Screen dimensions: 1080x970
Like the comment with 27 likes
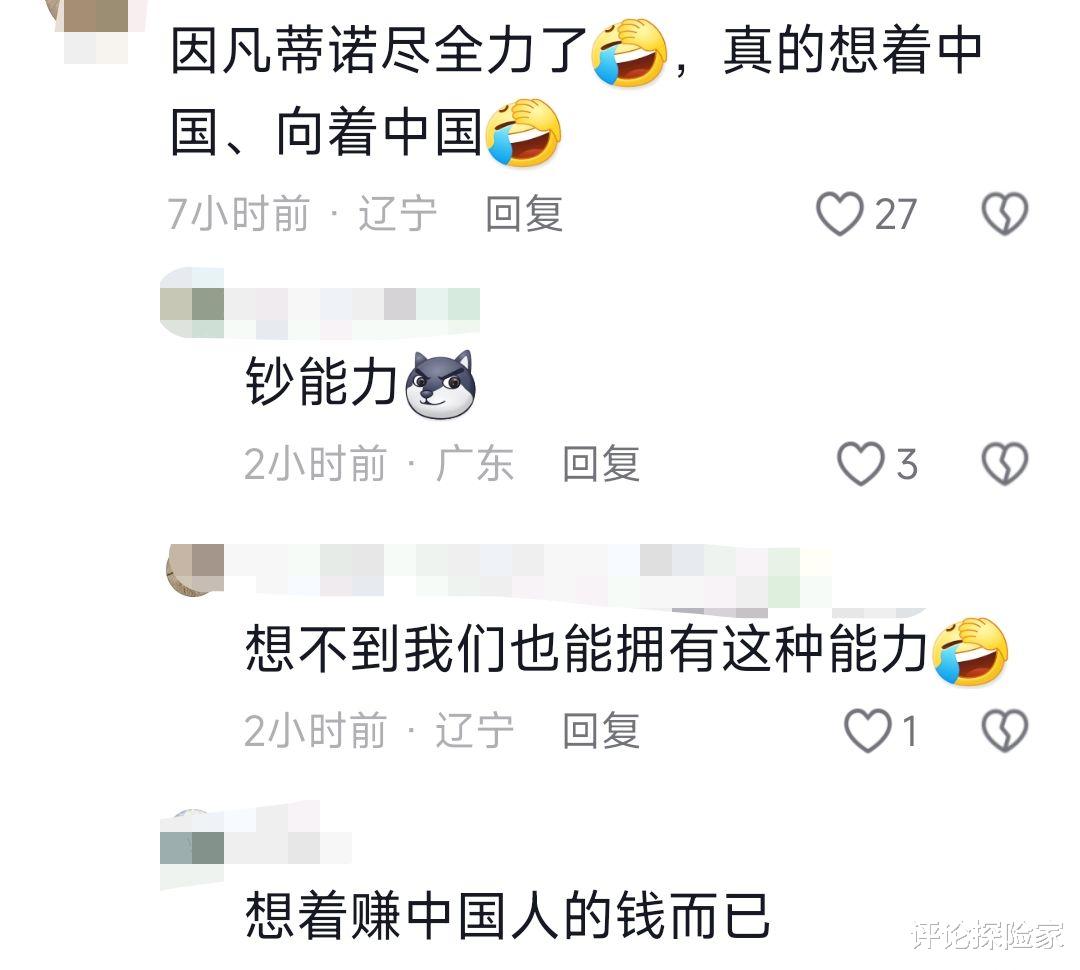pos(840,214)
